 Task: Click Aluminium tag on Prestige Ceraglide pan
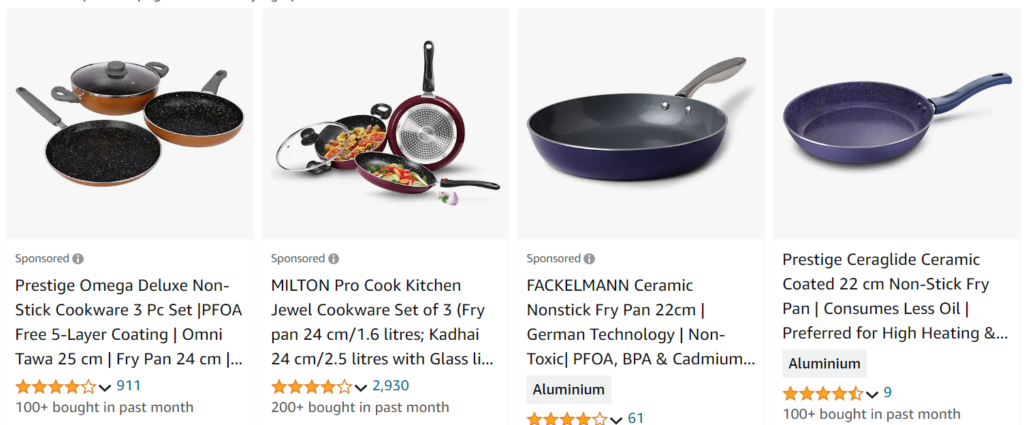pos(824,364)
